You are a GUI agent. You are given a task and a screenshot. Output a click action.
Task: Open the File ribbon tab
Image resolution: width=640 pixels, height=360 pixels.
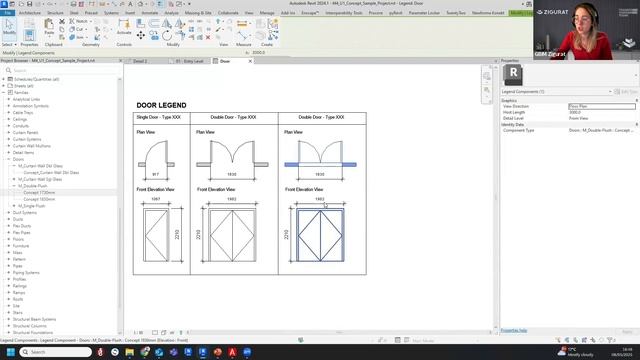coord(7,13)
